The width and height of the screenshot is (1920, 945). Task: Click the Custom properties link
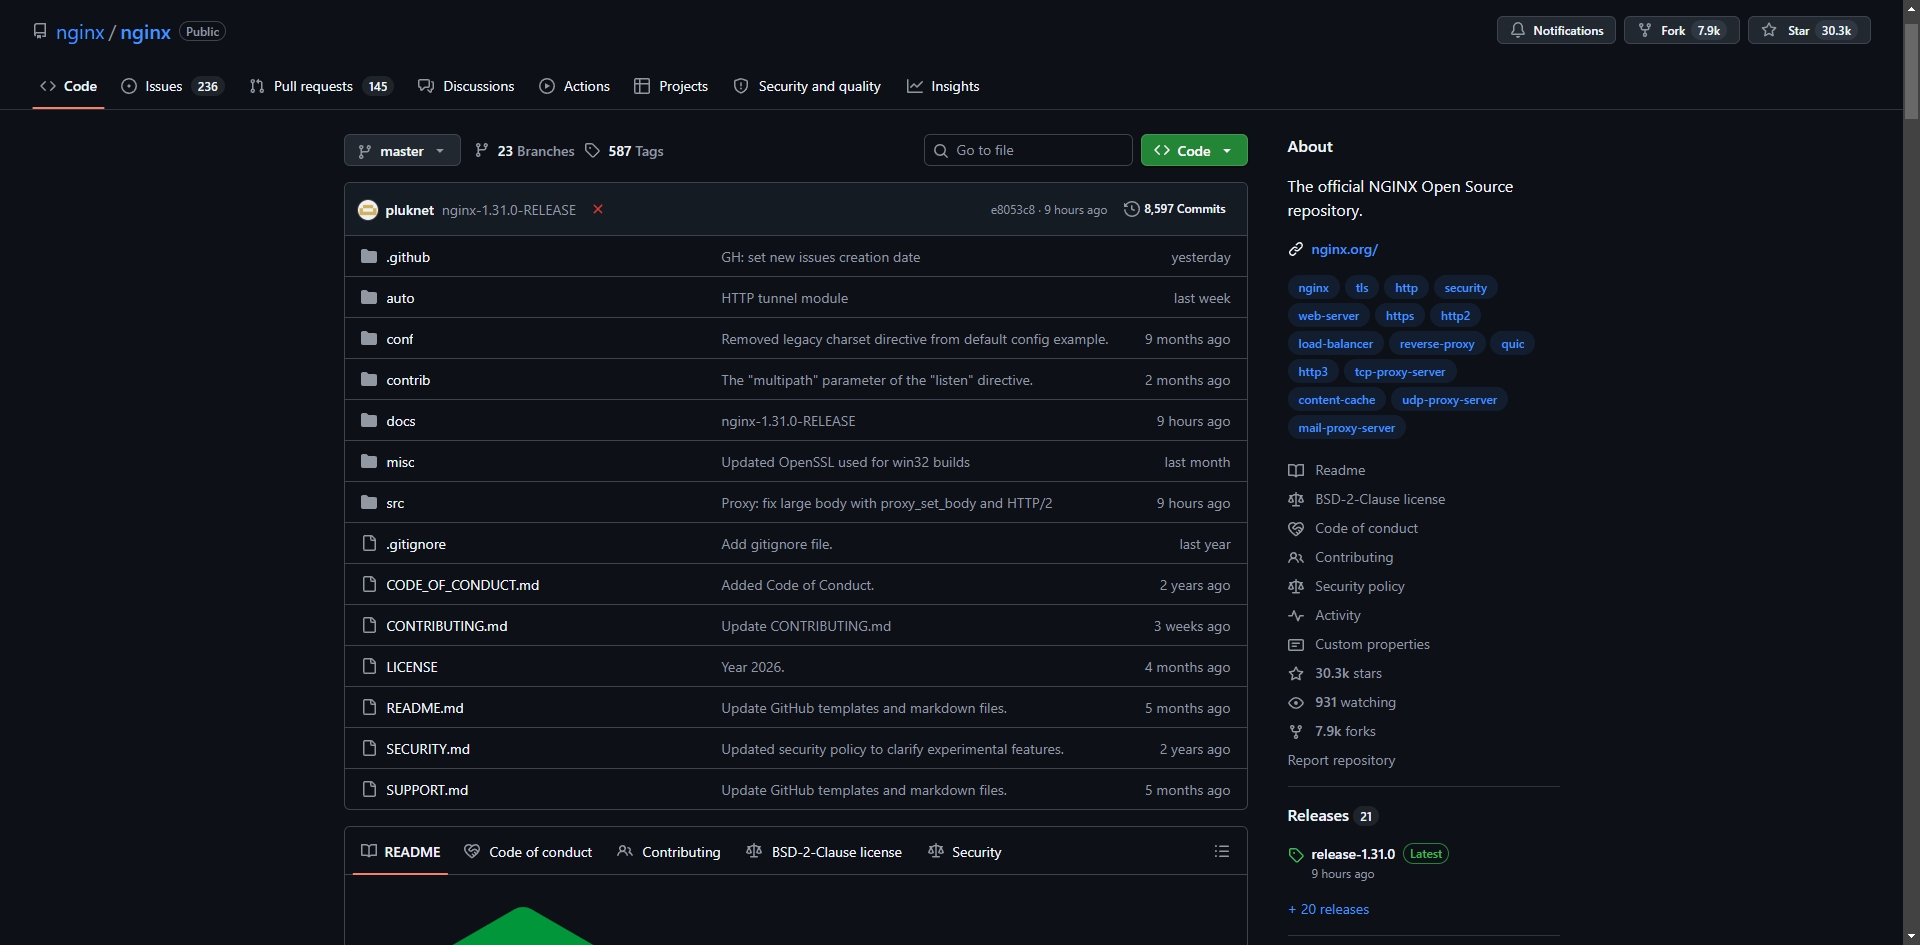[1372, 644]
